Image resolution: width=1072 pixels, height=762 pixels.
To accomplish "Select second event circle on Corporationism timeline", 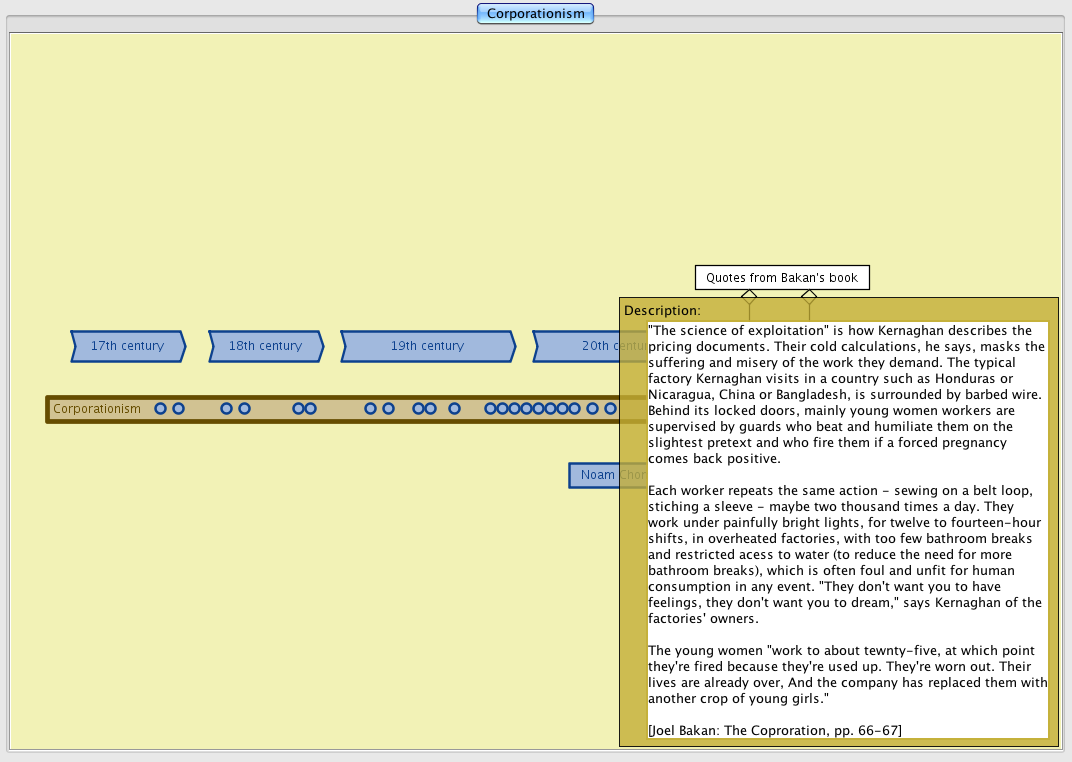I will (x=178, y=409).
